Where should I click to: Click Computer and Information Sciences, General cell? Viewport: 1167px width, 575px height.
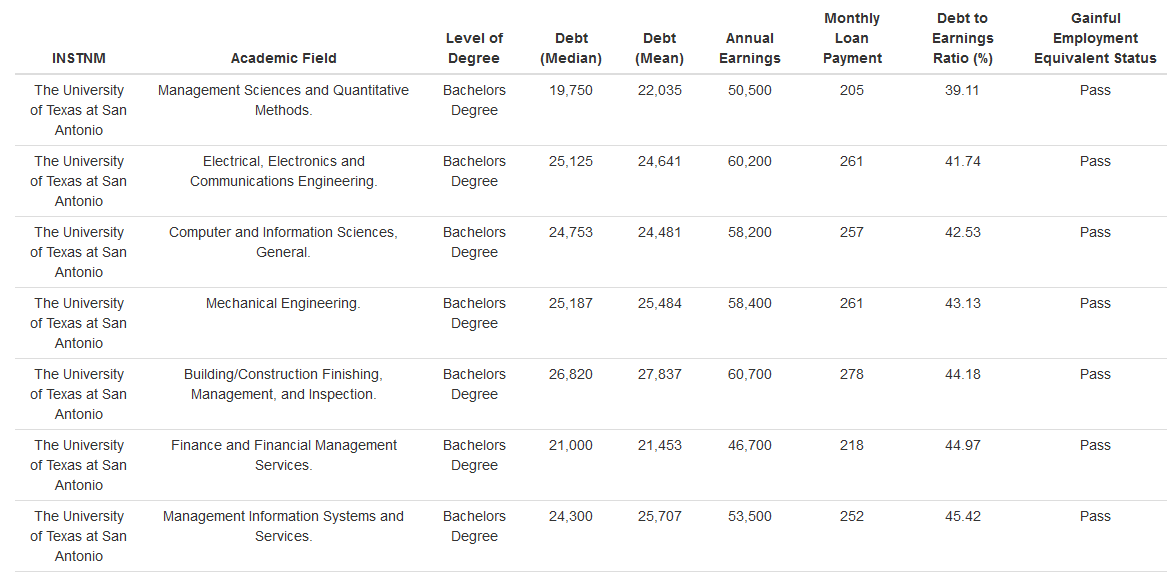tap(283, 242)
